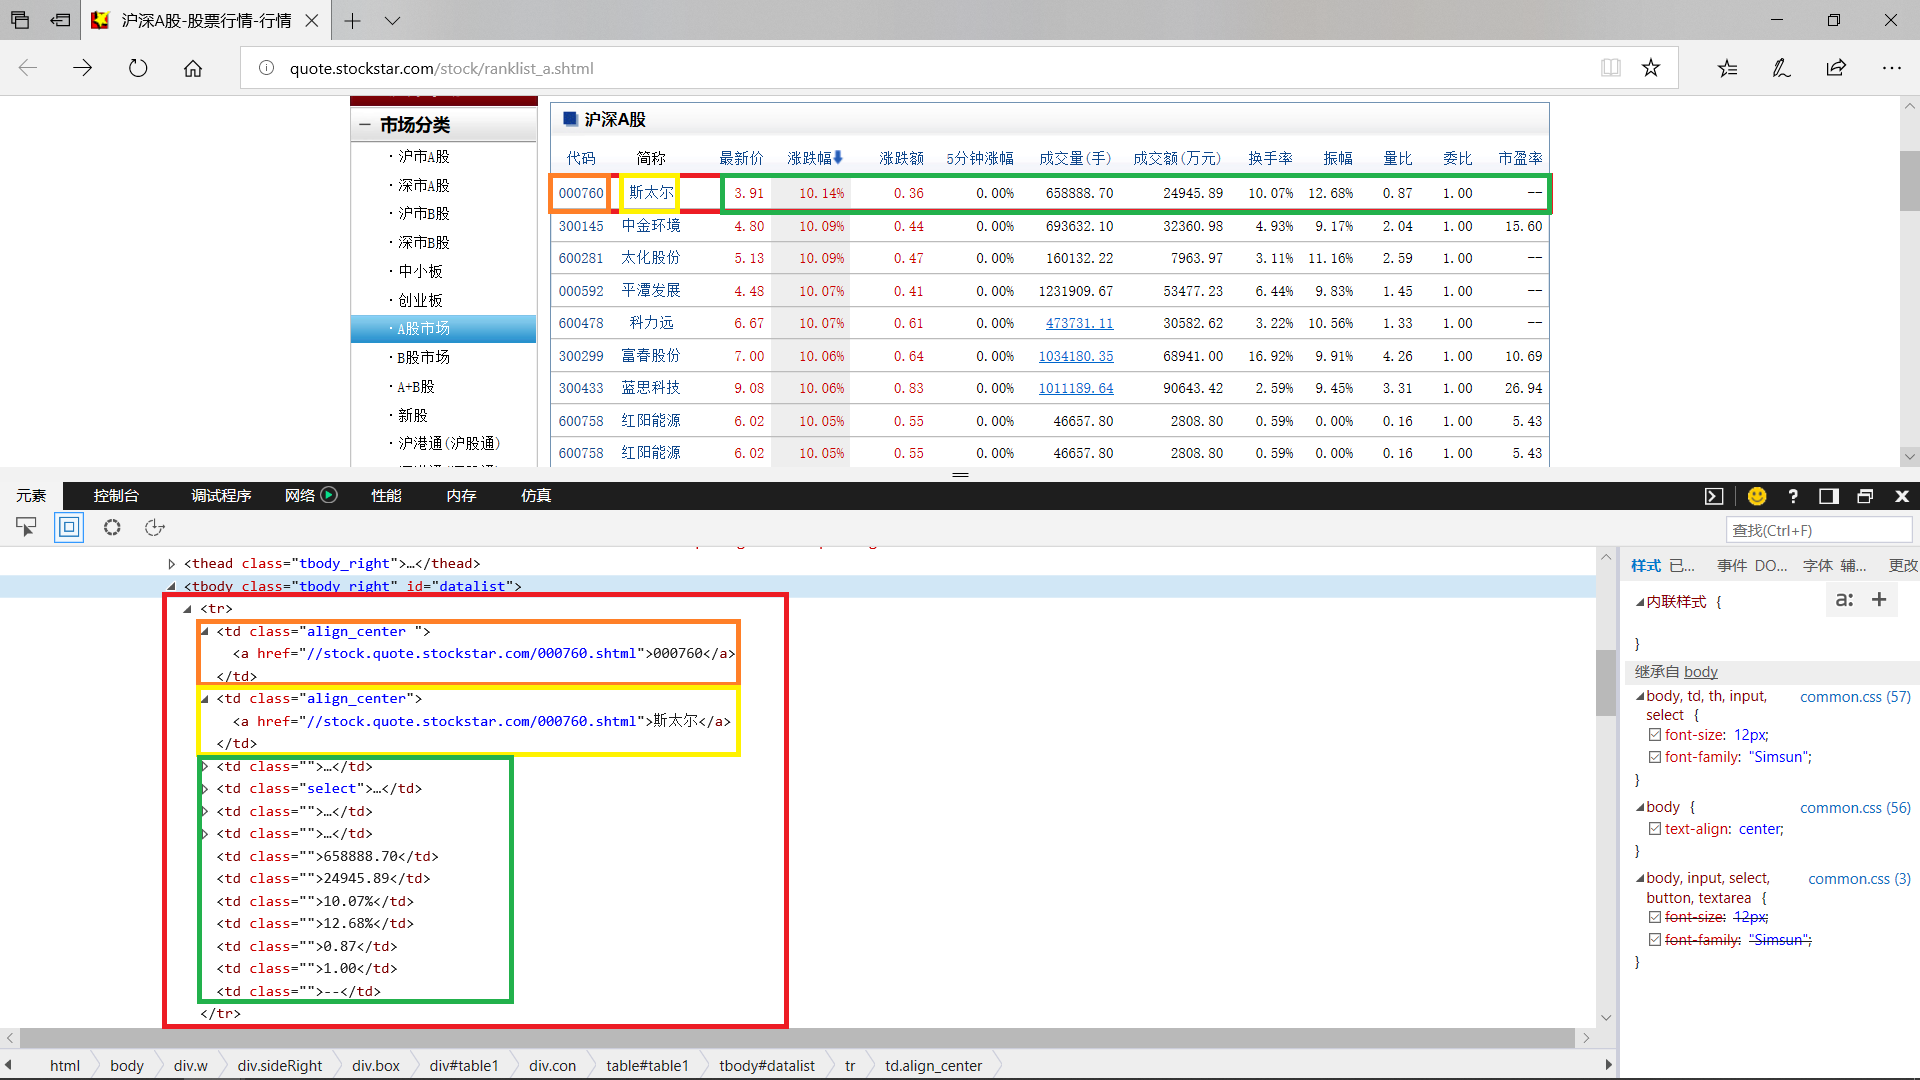Toggle struck-out font-family Simsun checkbox
Screen dimensions: 1920x1080
coord(1655,940)
